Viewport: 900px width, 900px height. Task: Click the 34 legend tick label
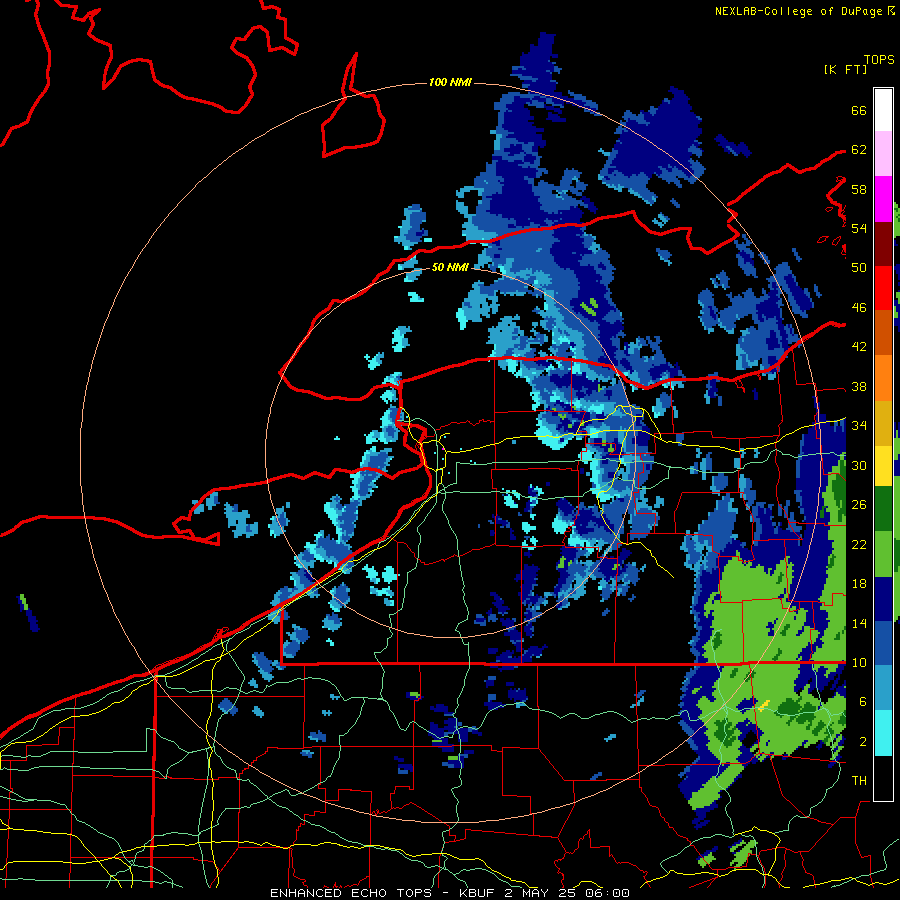pos(859,426)
